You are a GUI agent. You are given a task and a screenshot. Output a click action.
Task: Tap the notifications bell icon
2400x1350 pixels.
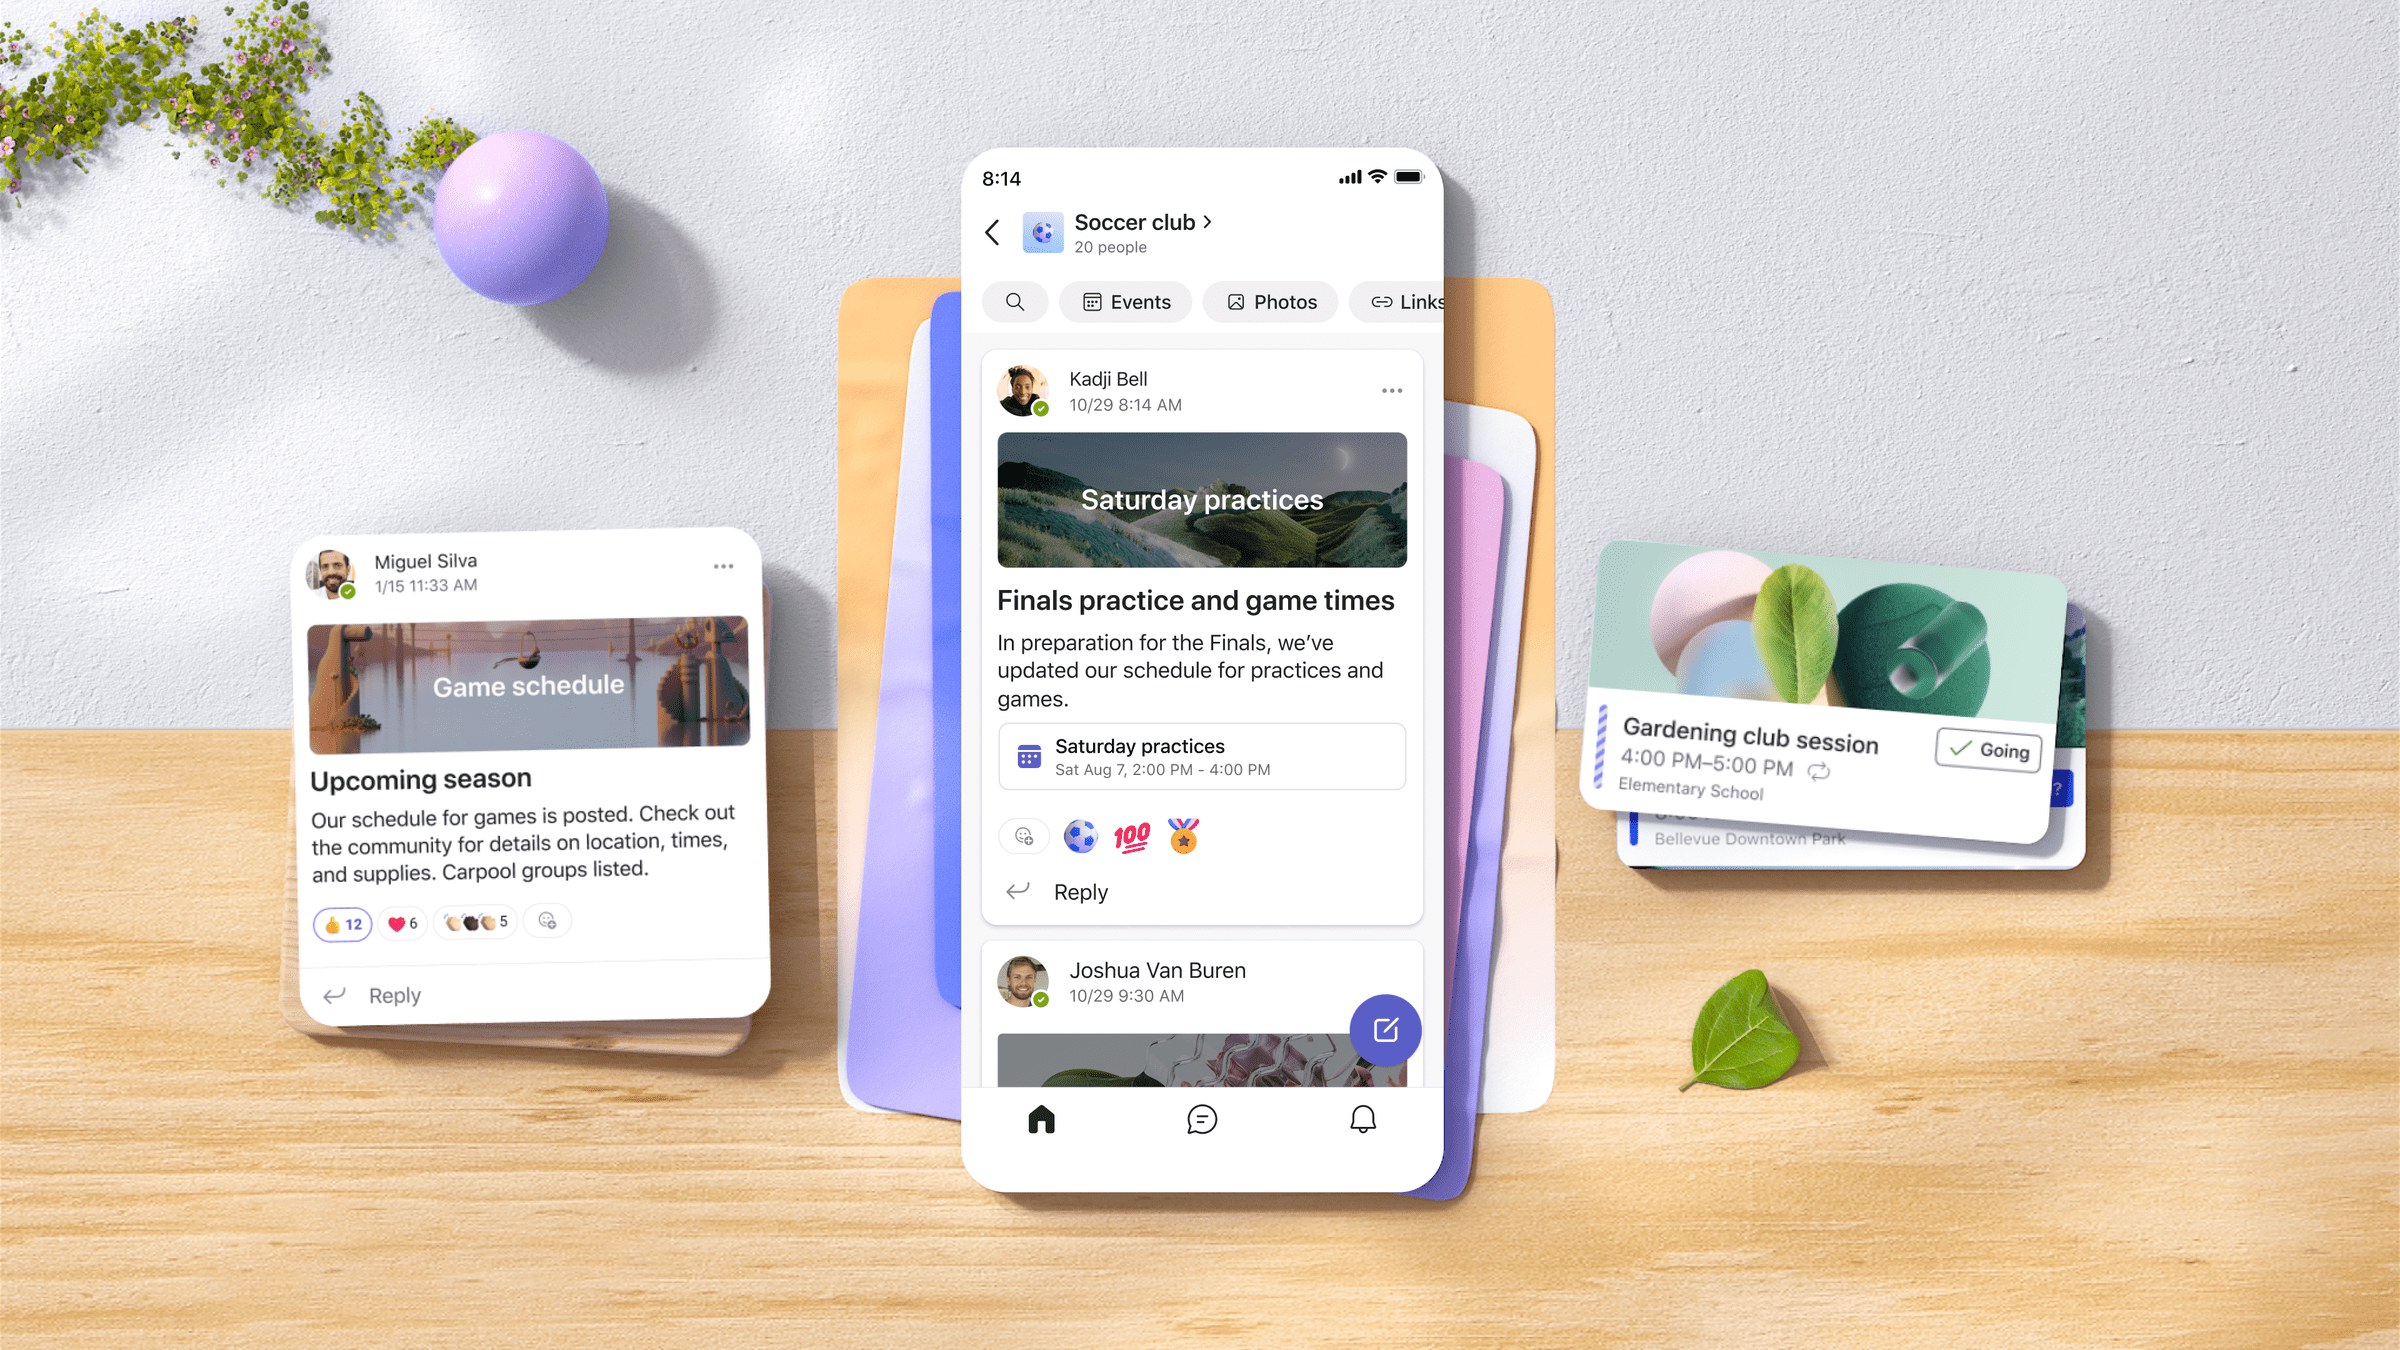point(1360,1121)
